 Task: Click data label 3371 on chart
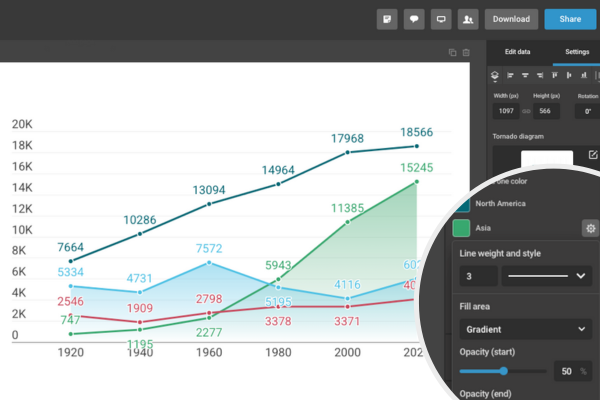[x=347, y=321]
